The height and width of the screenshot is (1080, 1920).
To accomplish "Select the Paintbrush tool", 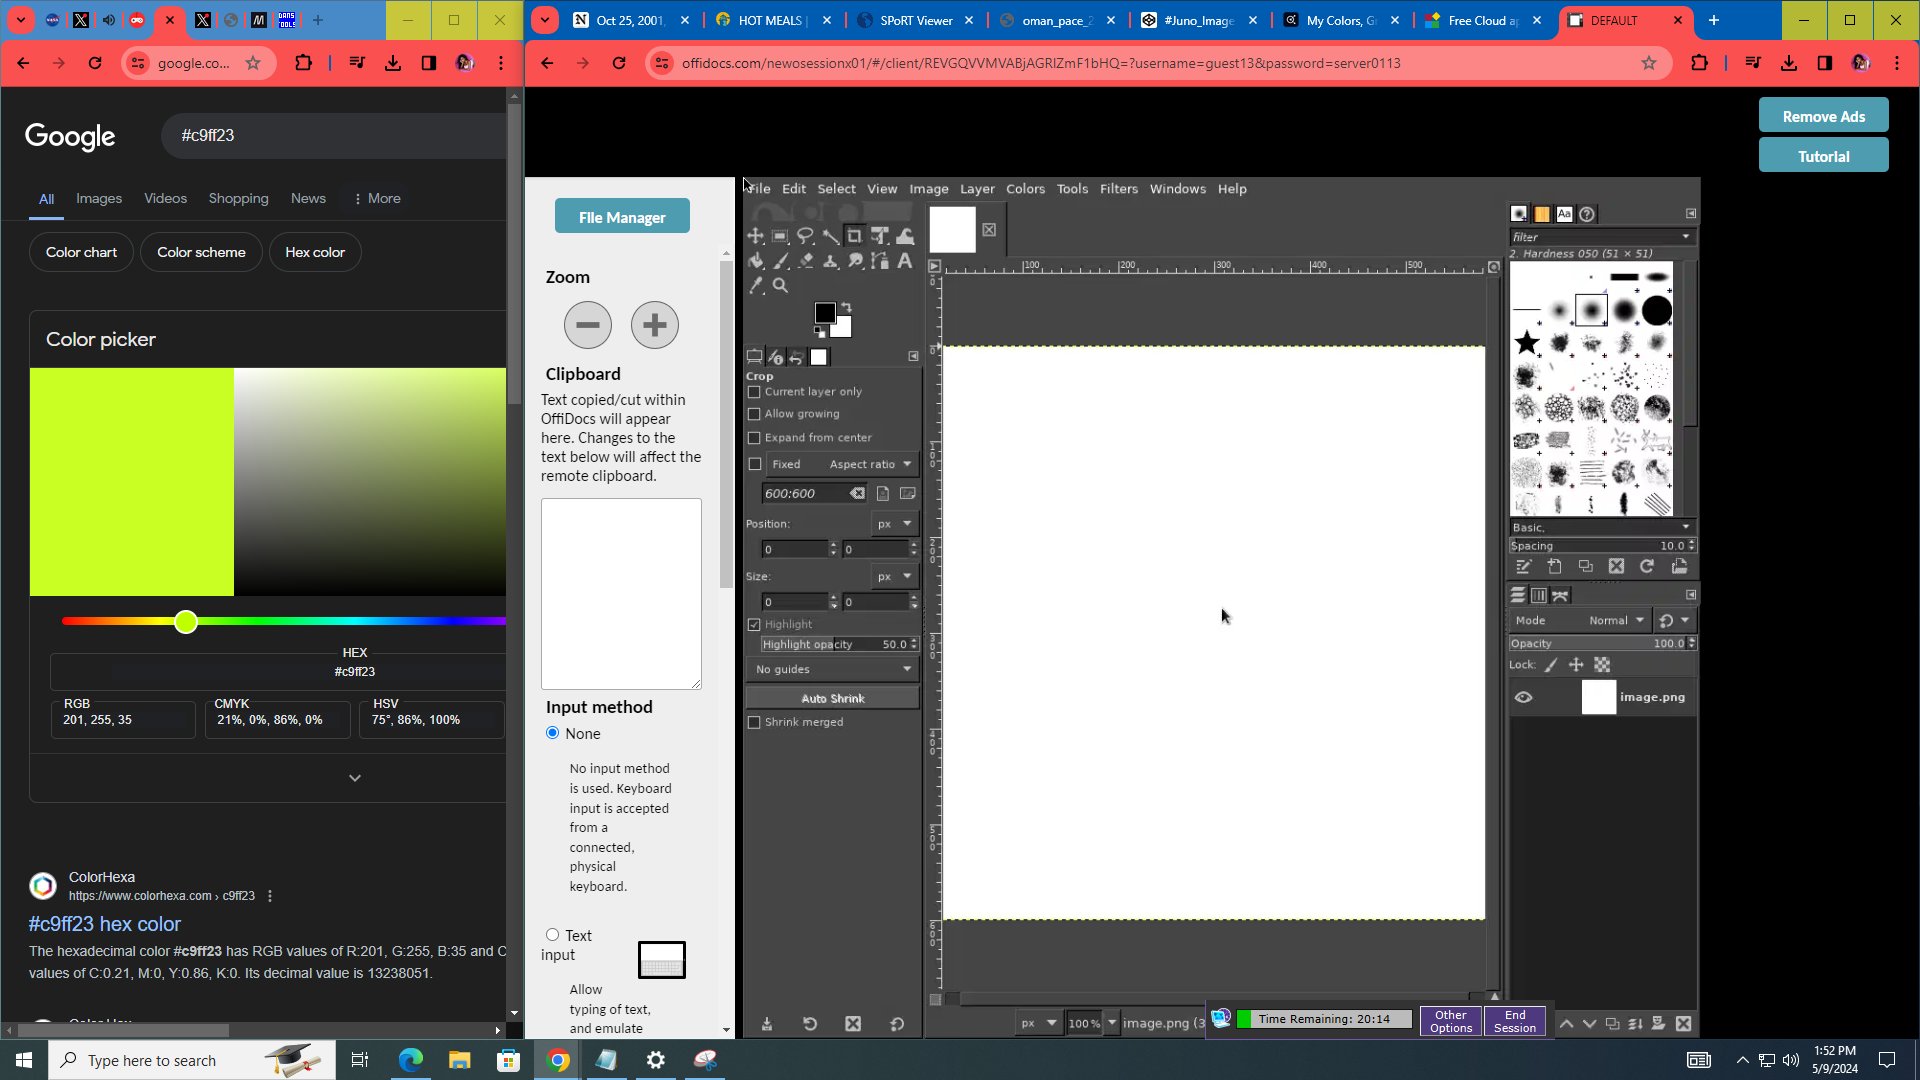I will pos(781,261).
